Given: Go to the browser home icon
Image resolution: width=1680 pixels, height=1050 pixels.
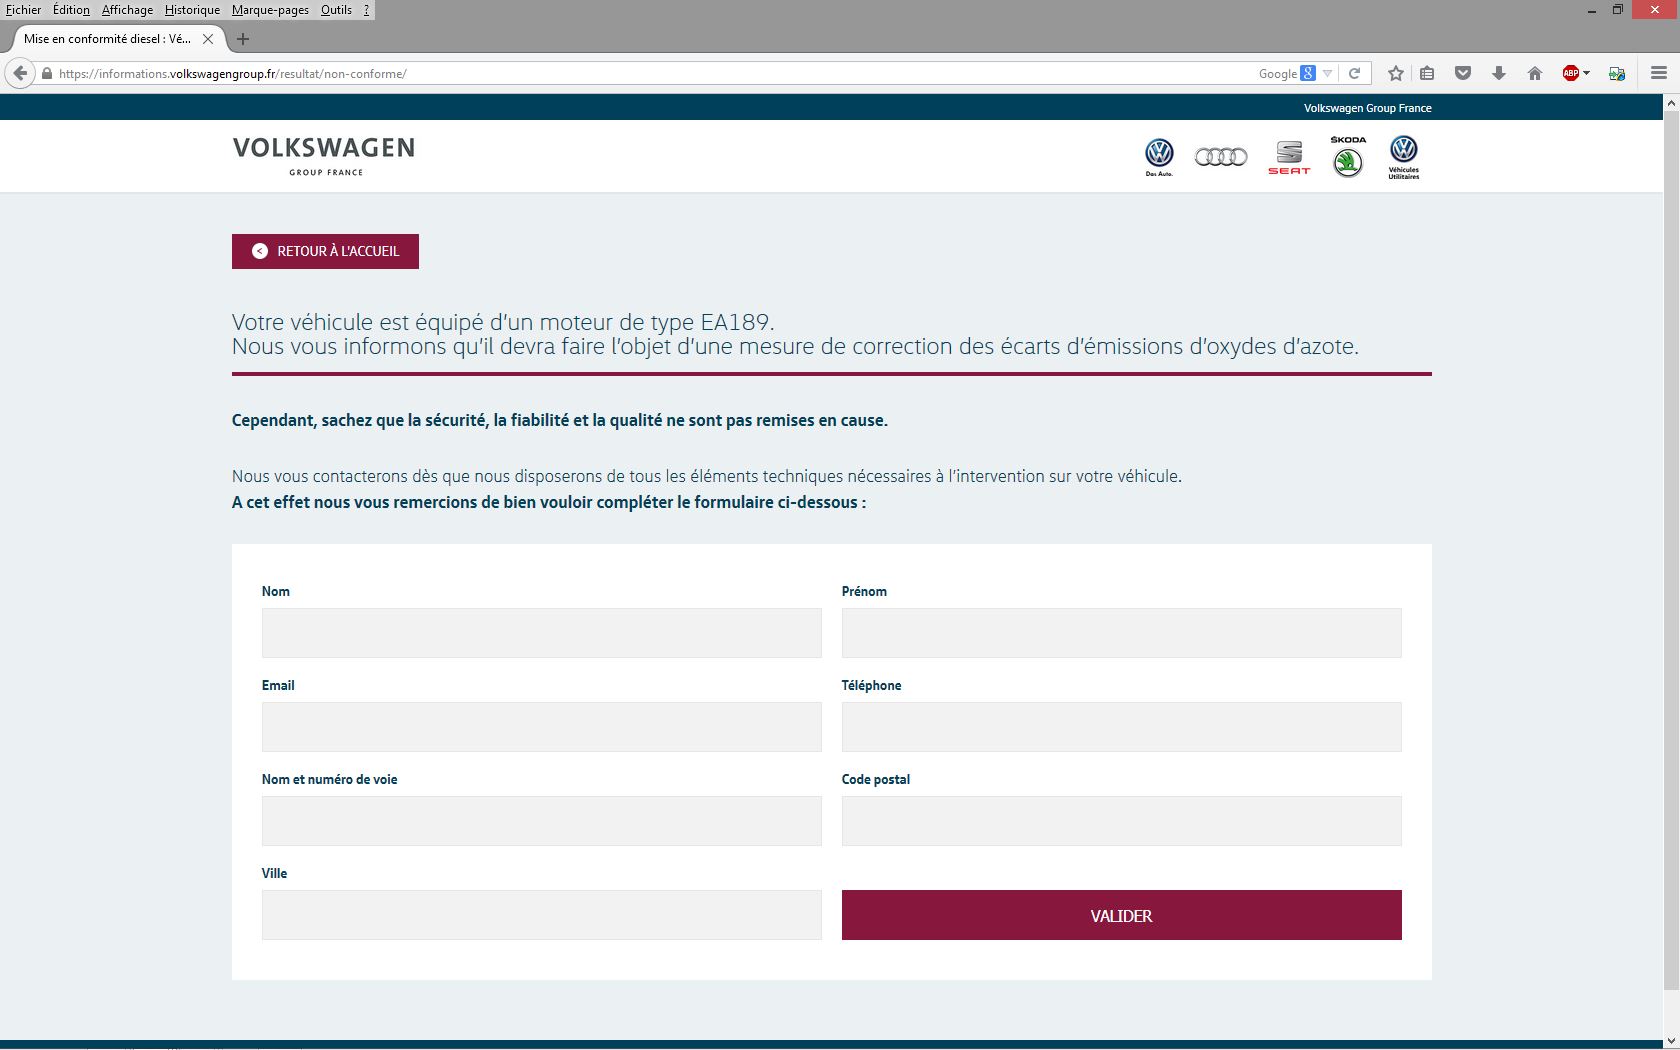Looking at the screenshot, I should coord(1535,73).
